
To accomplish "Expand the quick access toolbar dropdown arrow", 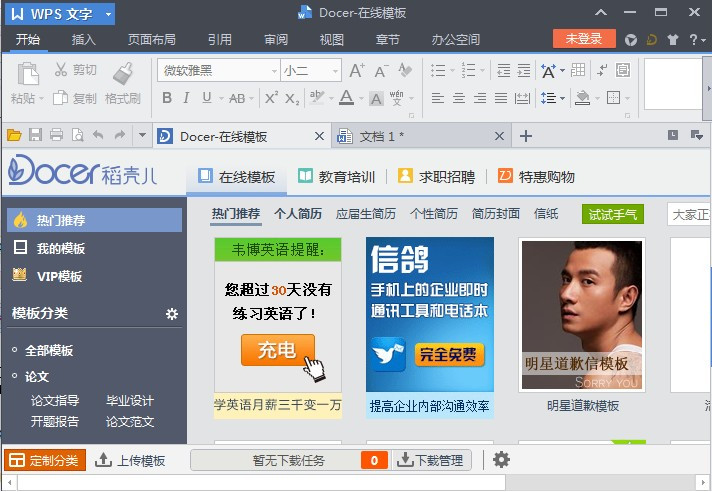I will (142, 135).
